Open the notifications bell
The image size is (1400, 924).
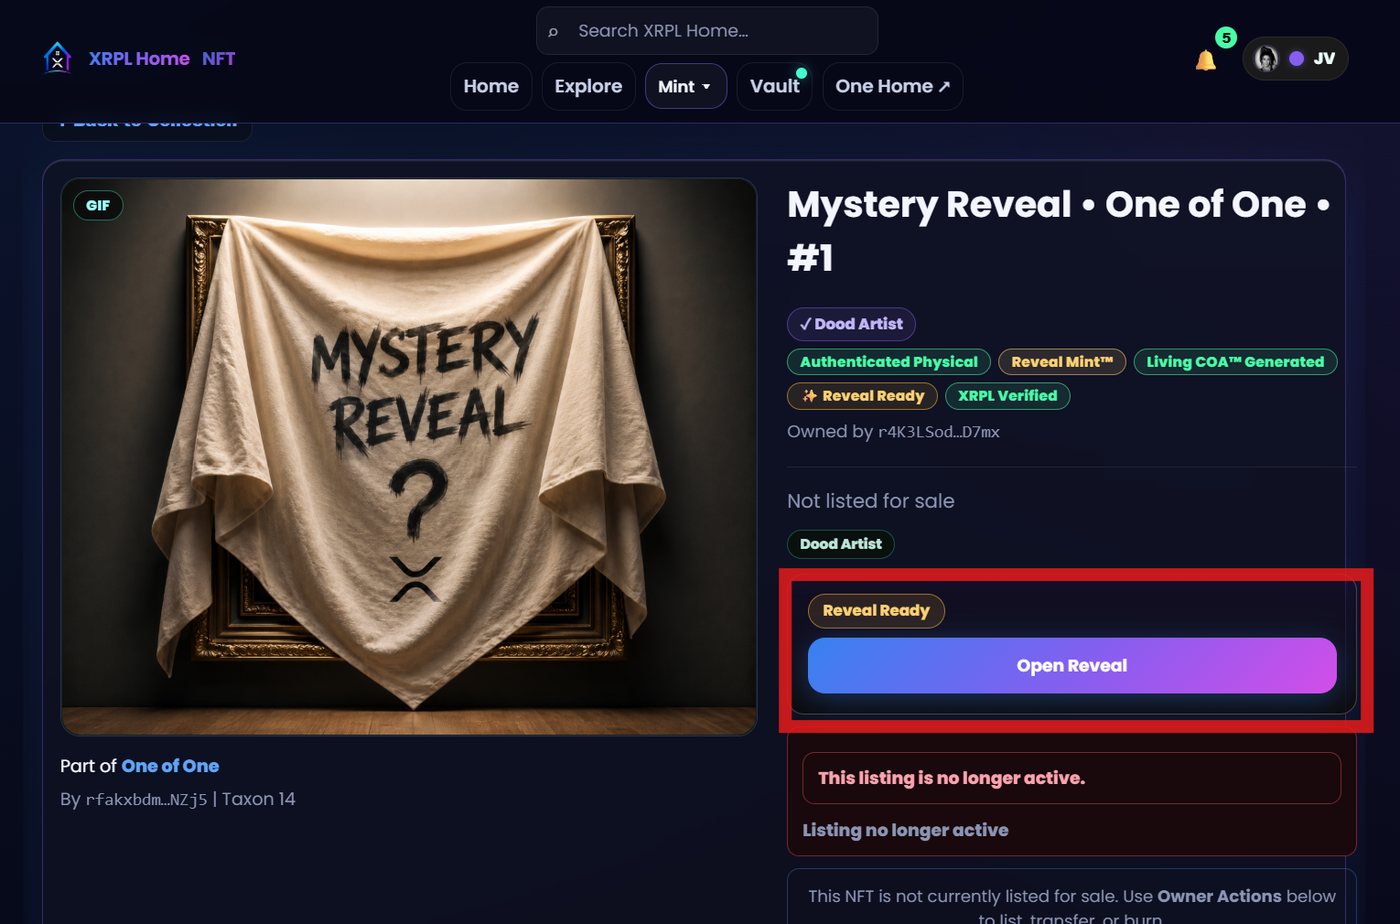point(1206,60)
